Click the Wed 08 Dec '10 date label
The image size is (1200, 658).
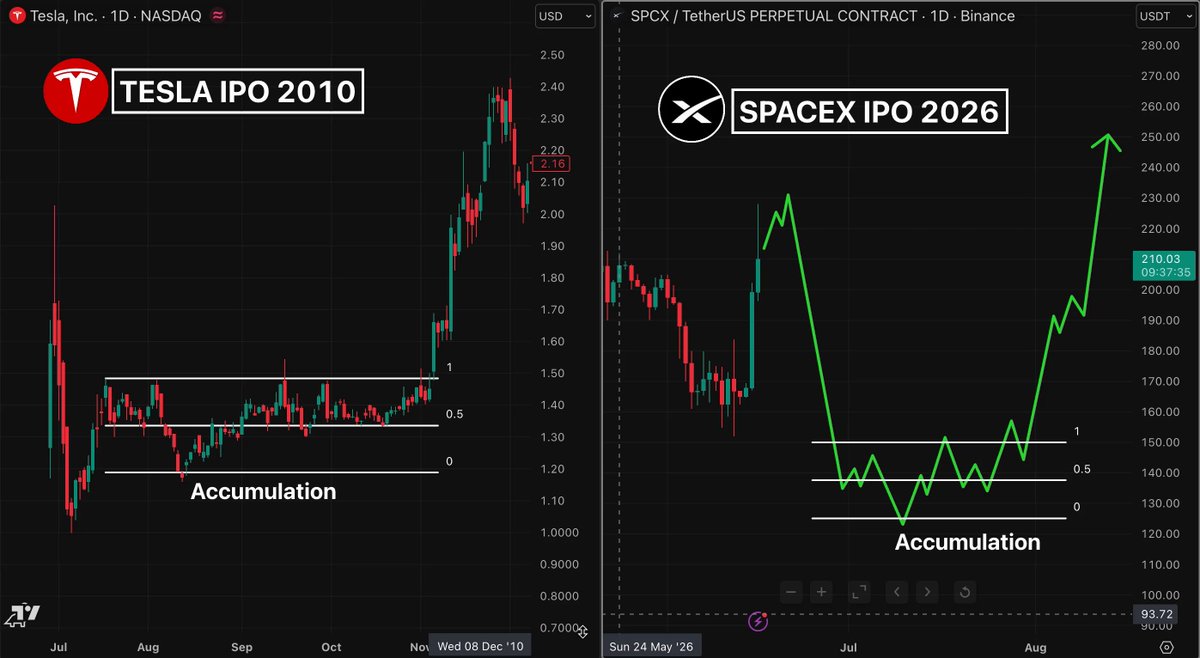(x=482, y=646)
